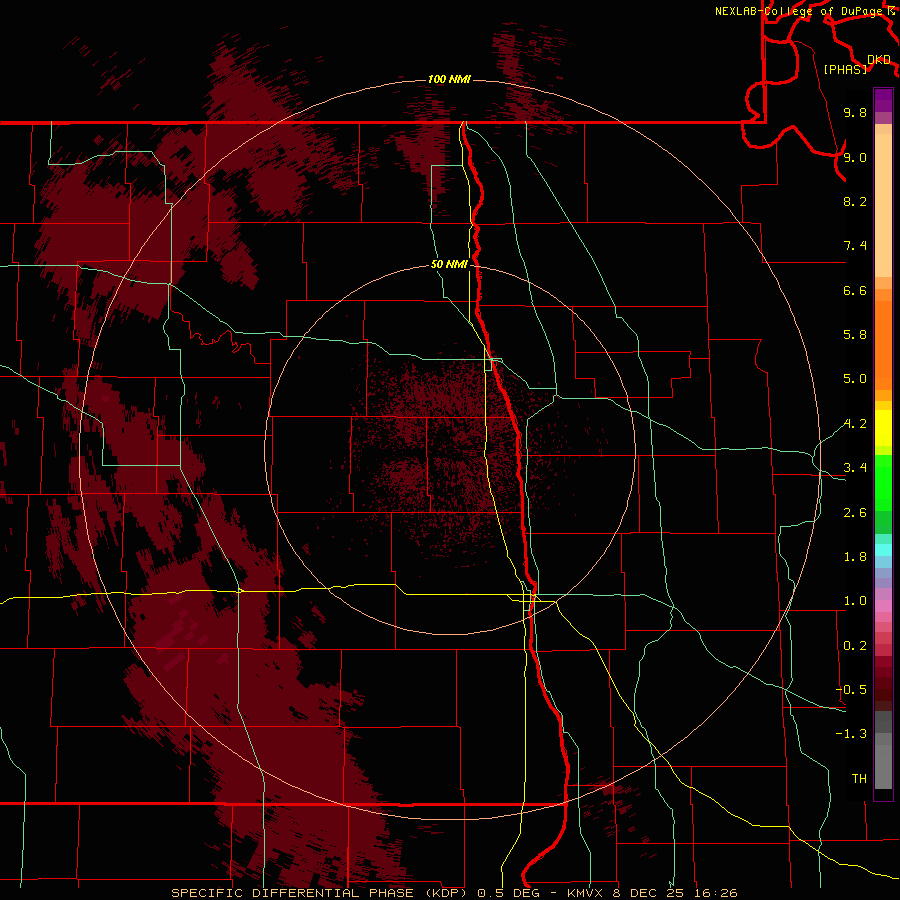This screenshot has width=900, height=900.
Task: Click the [PHAS] unit label above the scale
Action: coord(845,70)
